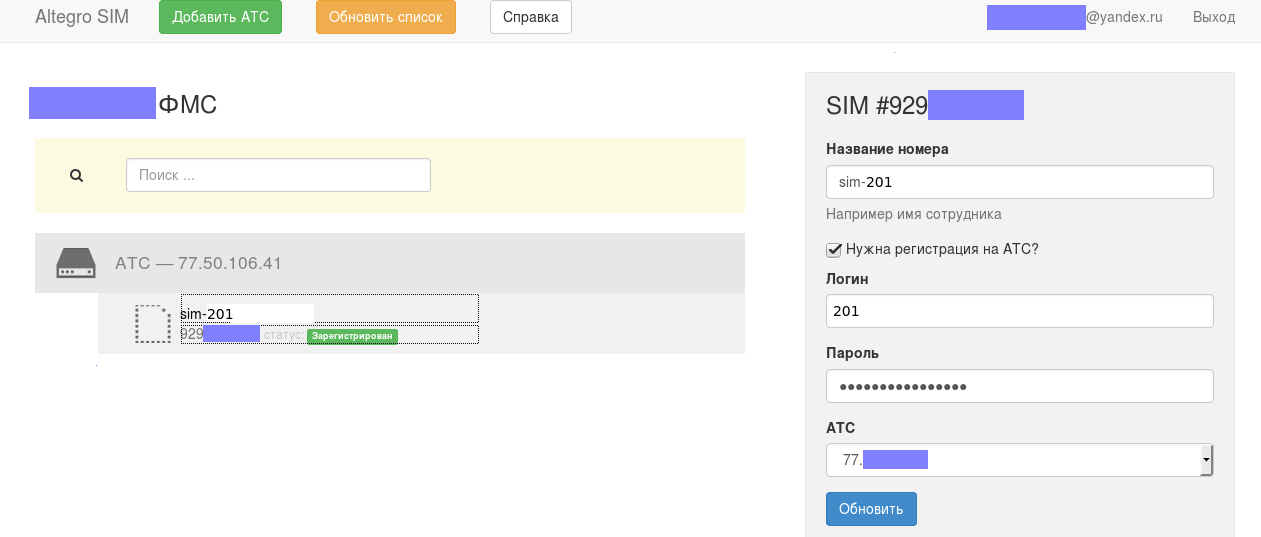Click the Поиск search field
Screen dimensions: 1261x537
point(278,175)
